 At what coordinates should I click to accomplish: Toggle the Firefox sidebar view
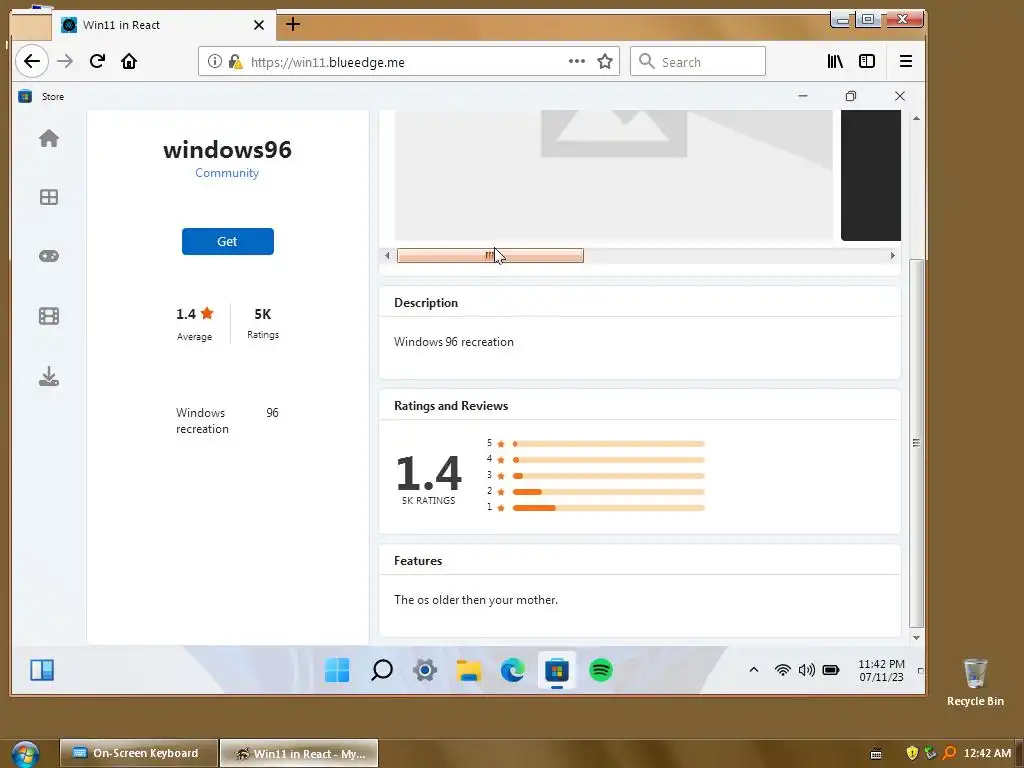867,61
